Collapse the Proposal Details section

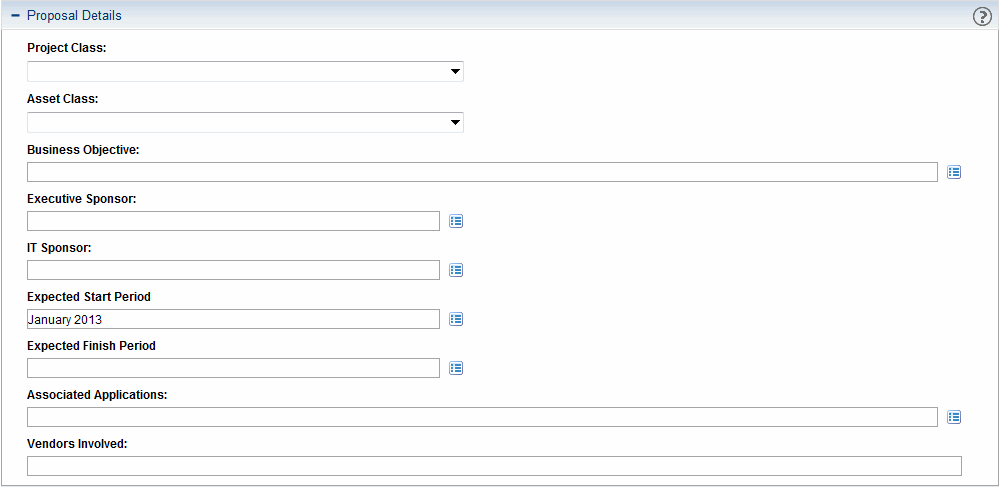15,16
